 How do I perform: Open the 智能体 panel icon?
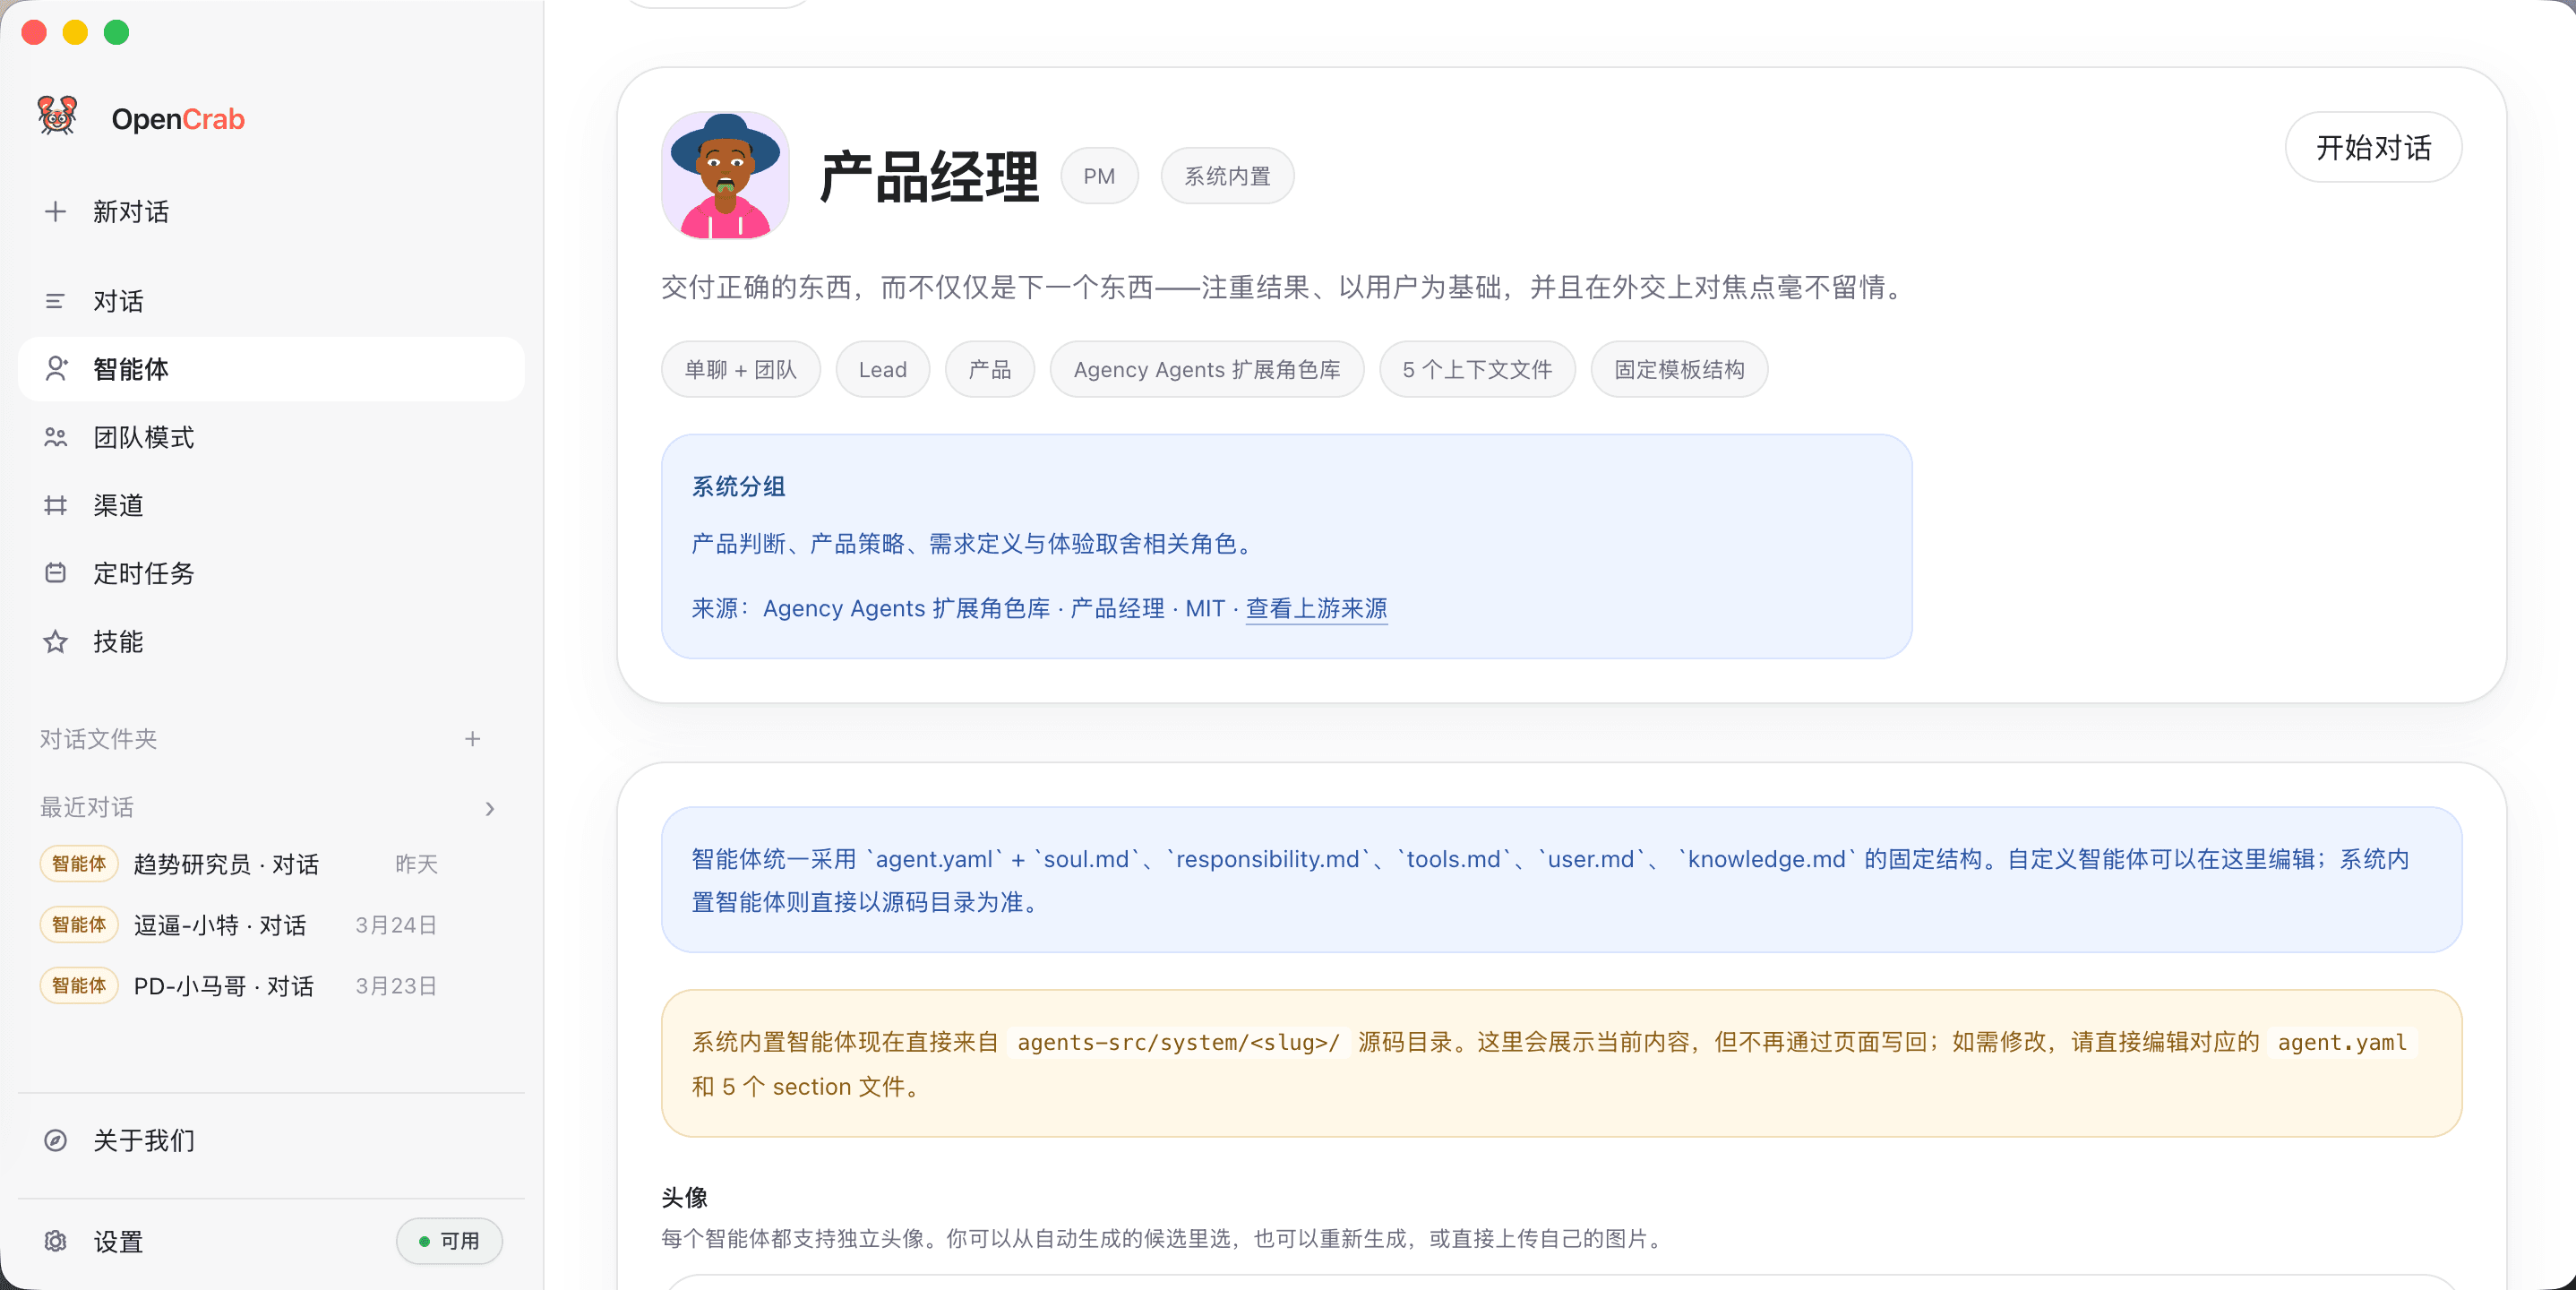coord(55,369)
